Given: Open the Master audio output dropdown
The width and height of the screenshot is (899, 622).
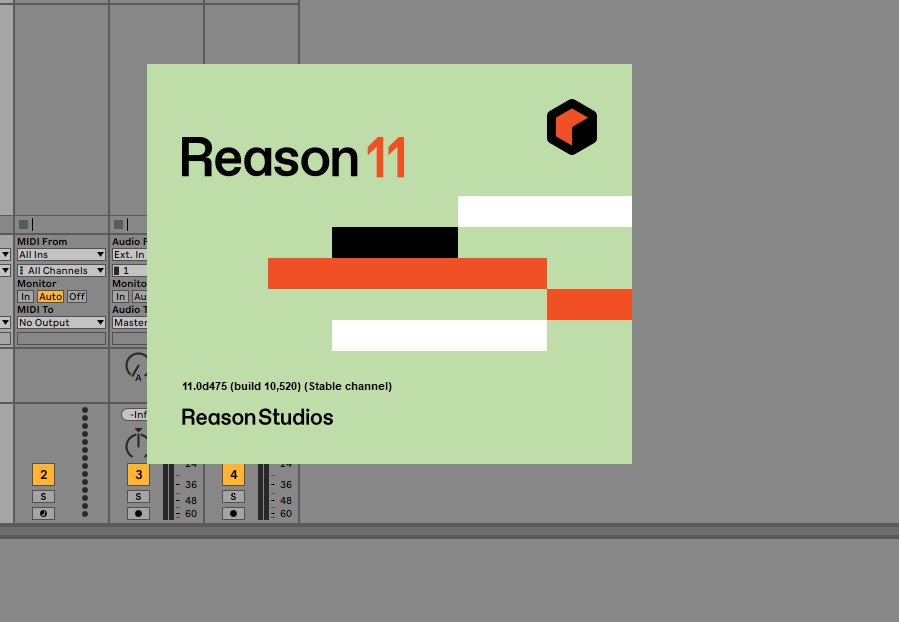Looking at the screenshot, I should point(130,323).
